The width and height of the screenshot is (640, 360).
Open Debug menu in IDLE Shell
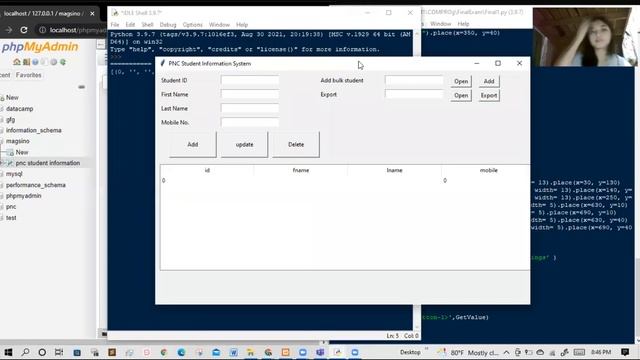click(168, 25)
